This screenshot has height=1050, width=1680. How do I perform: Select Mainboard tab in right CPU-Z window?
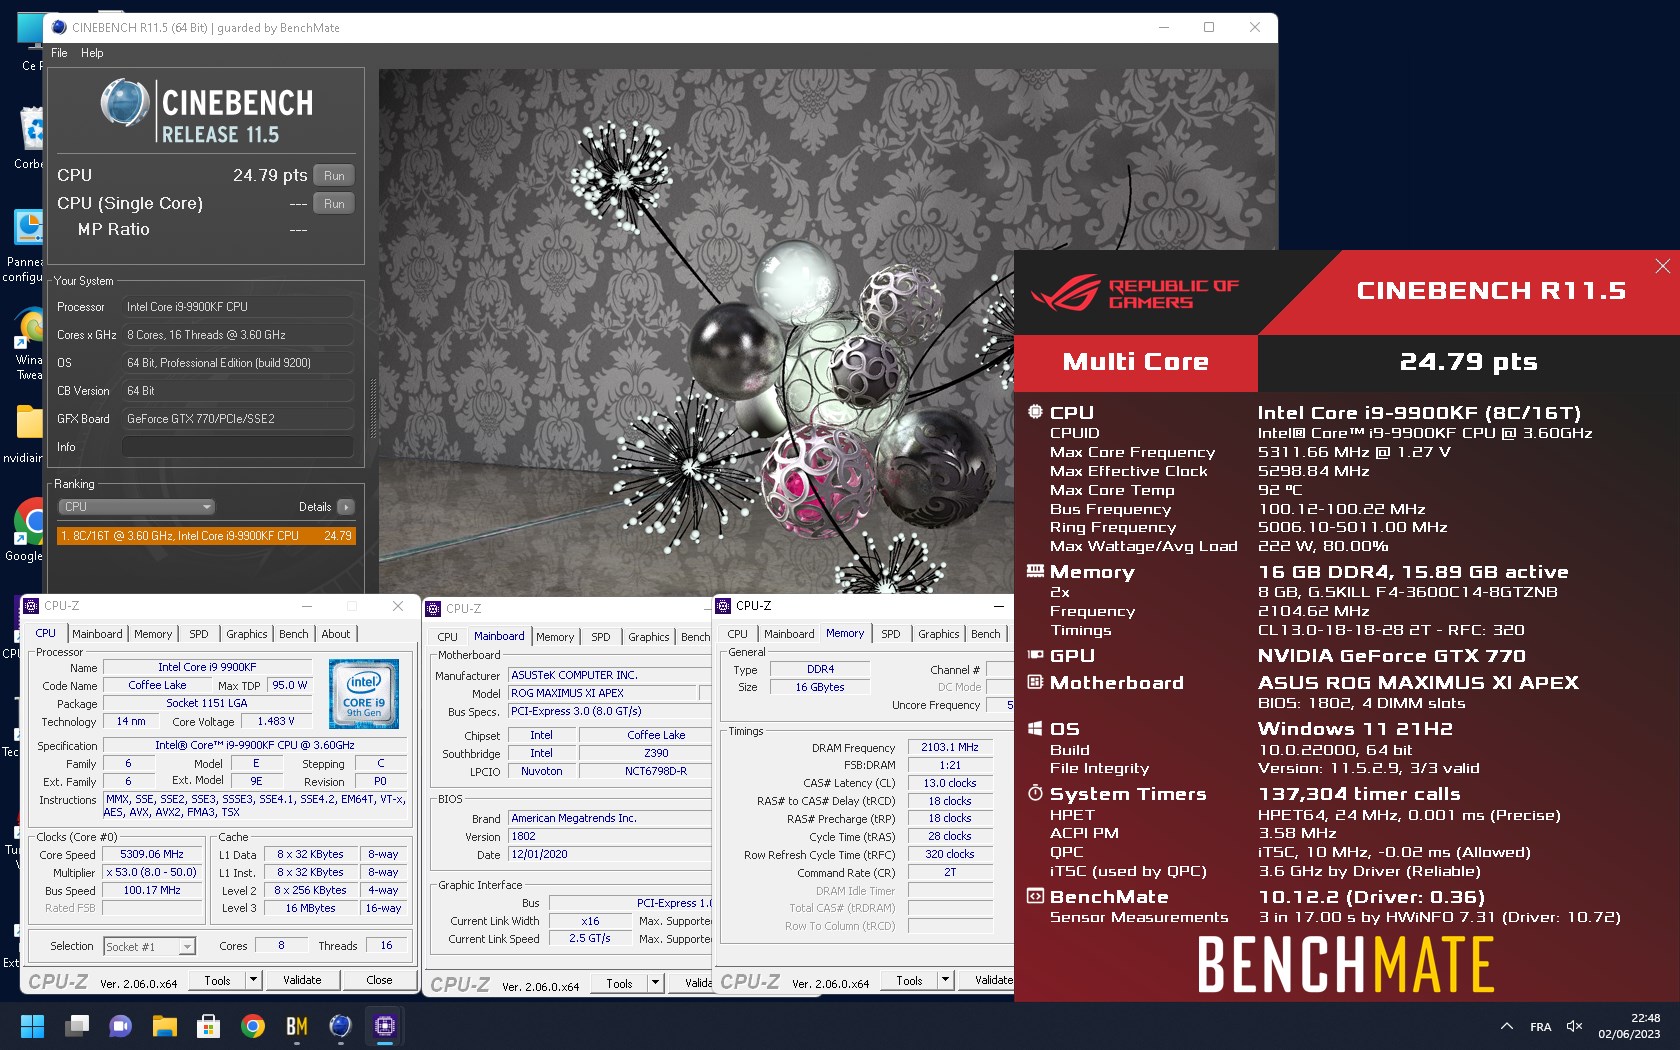coord(789,634)
